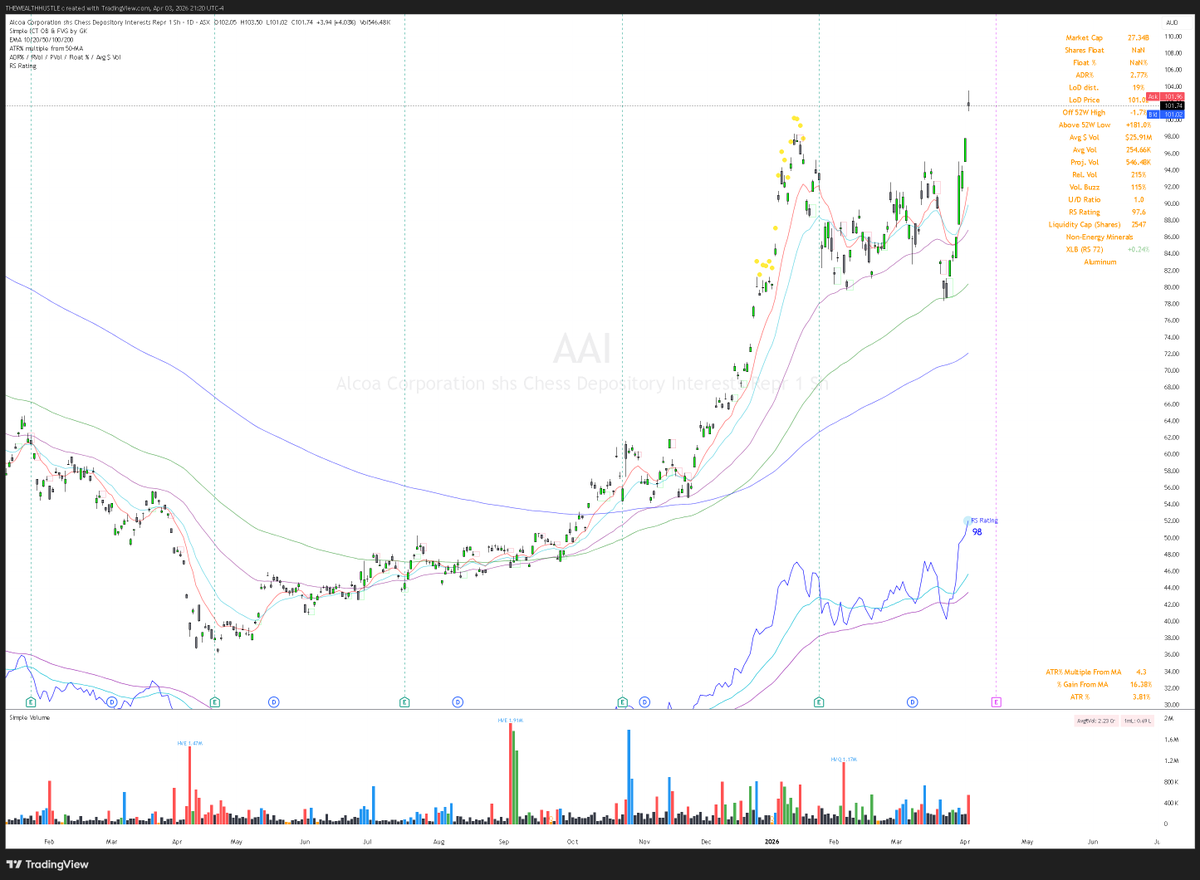Click the Jul label on time axis
Image resolution: width=1200 pixels, height=880 pixels.
tap(369, 843)
